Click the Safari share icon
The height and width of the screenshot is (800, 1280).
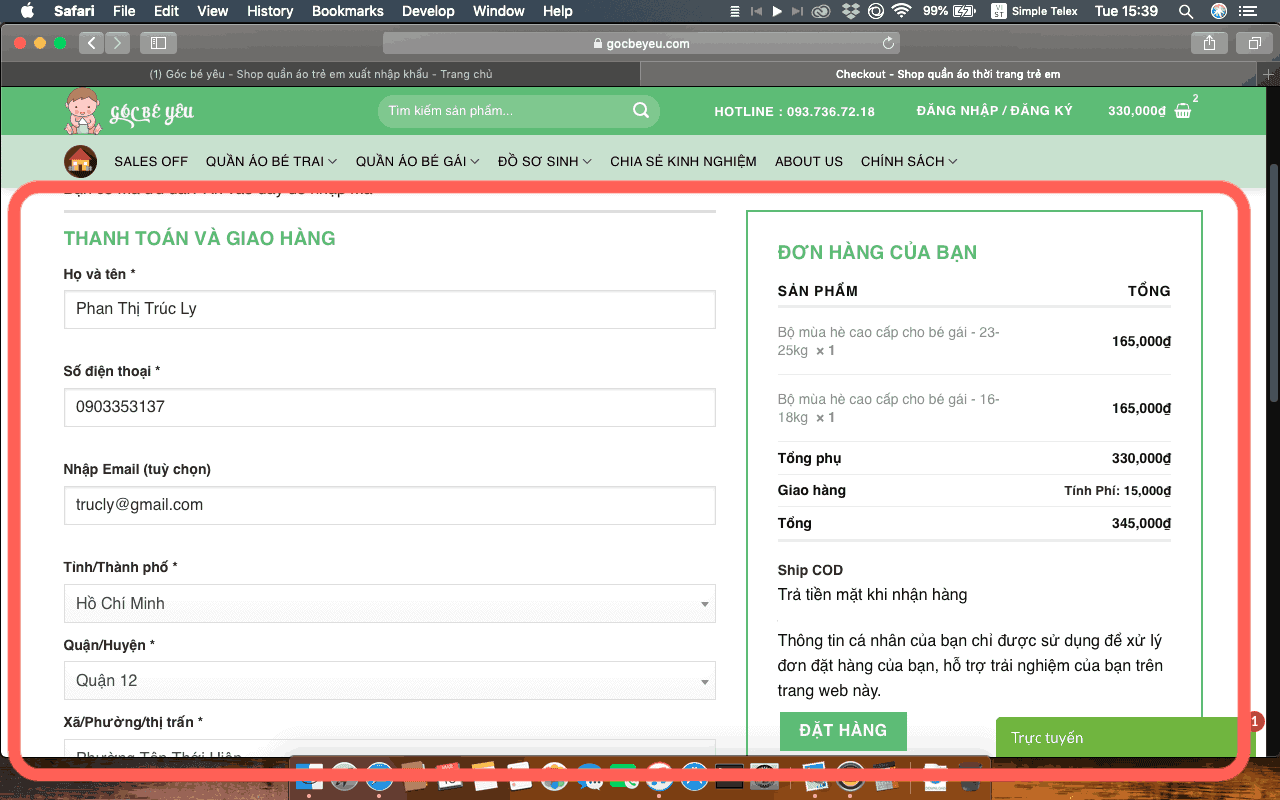click(x=1209, y=43)
